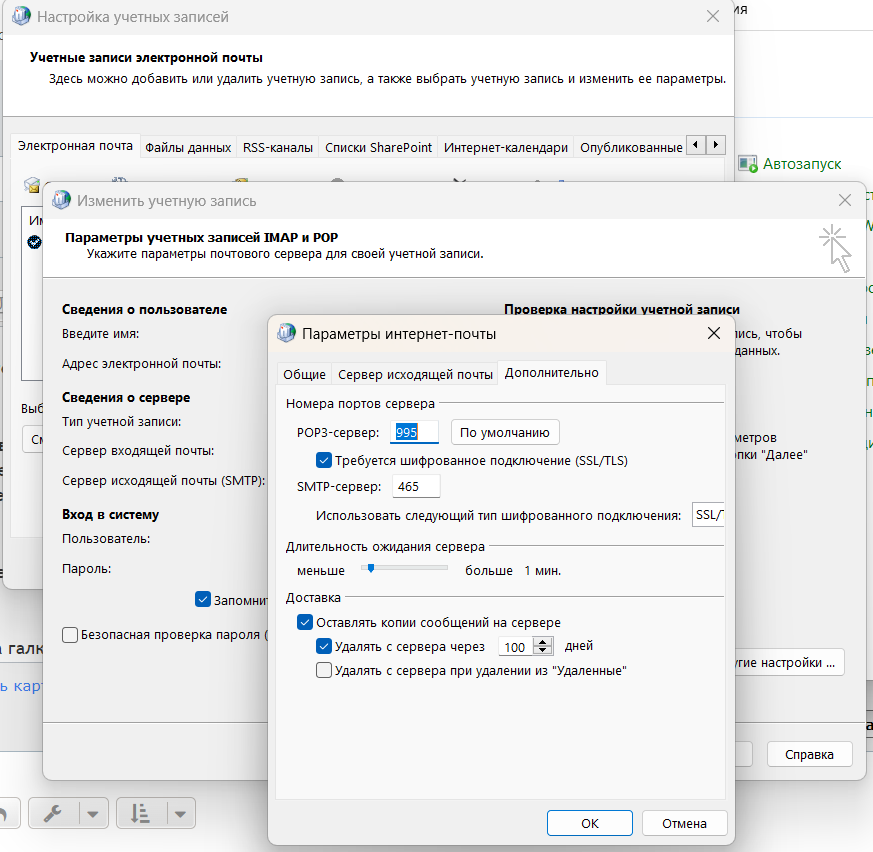Open the dropdown arrow beside the sort icon
Image resolution: width=873 pixels, height=852 pixels.
tap(180, 814)
